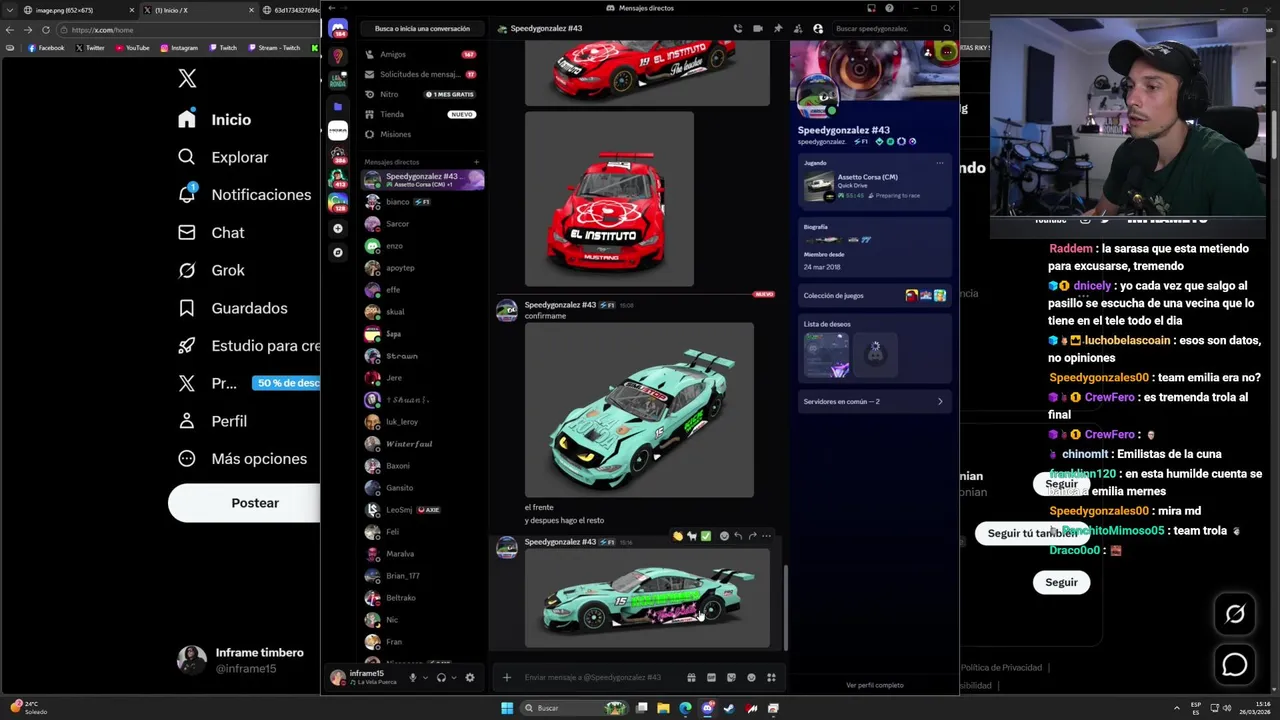React with the green checkmark emoji
Image resolution: width=1280 pixels, height=720 pixels.
coord(706,536)
